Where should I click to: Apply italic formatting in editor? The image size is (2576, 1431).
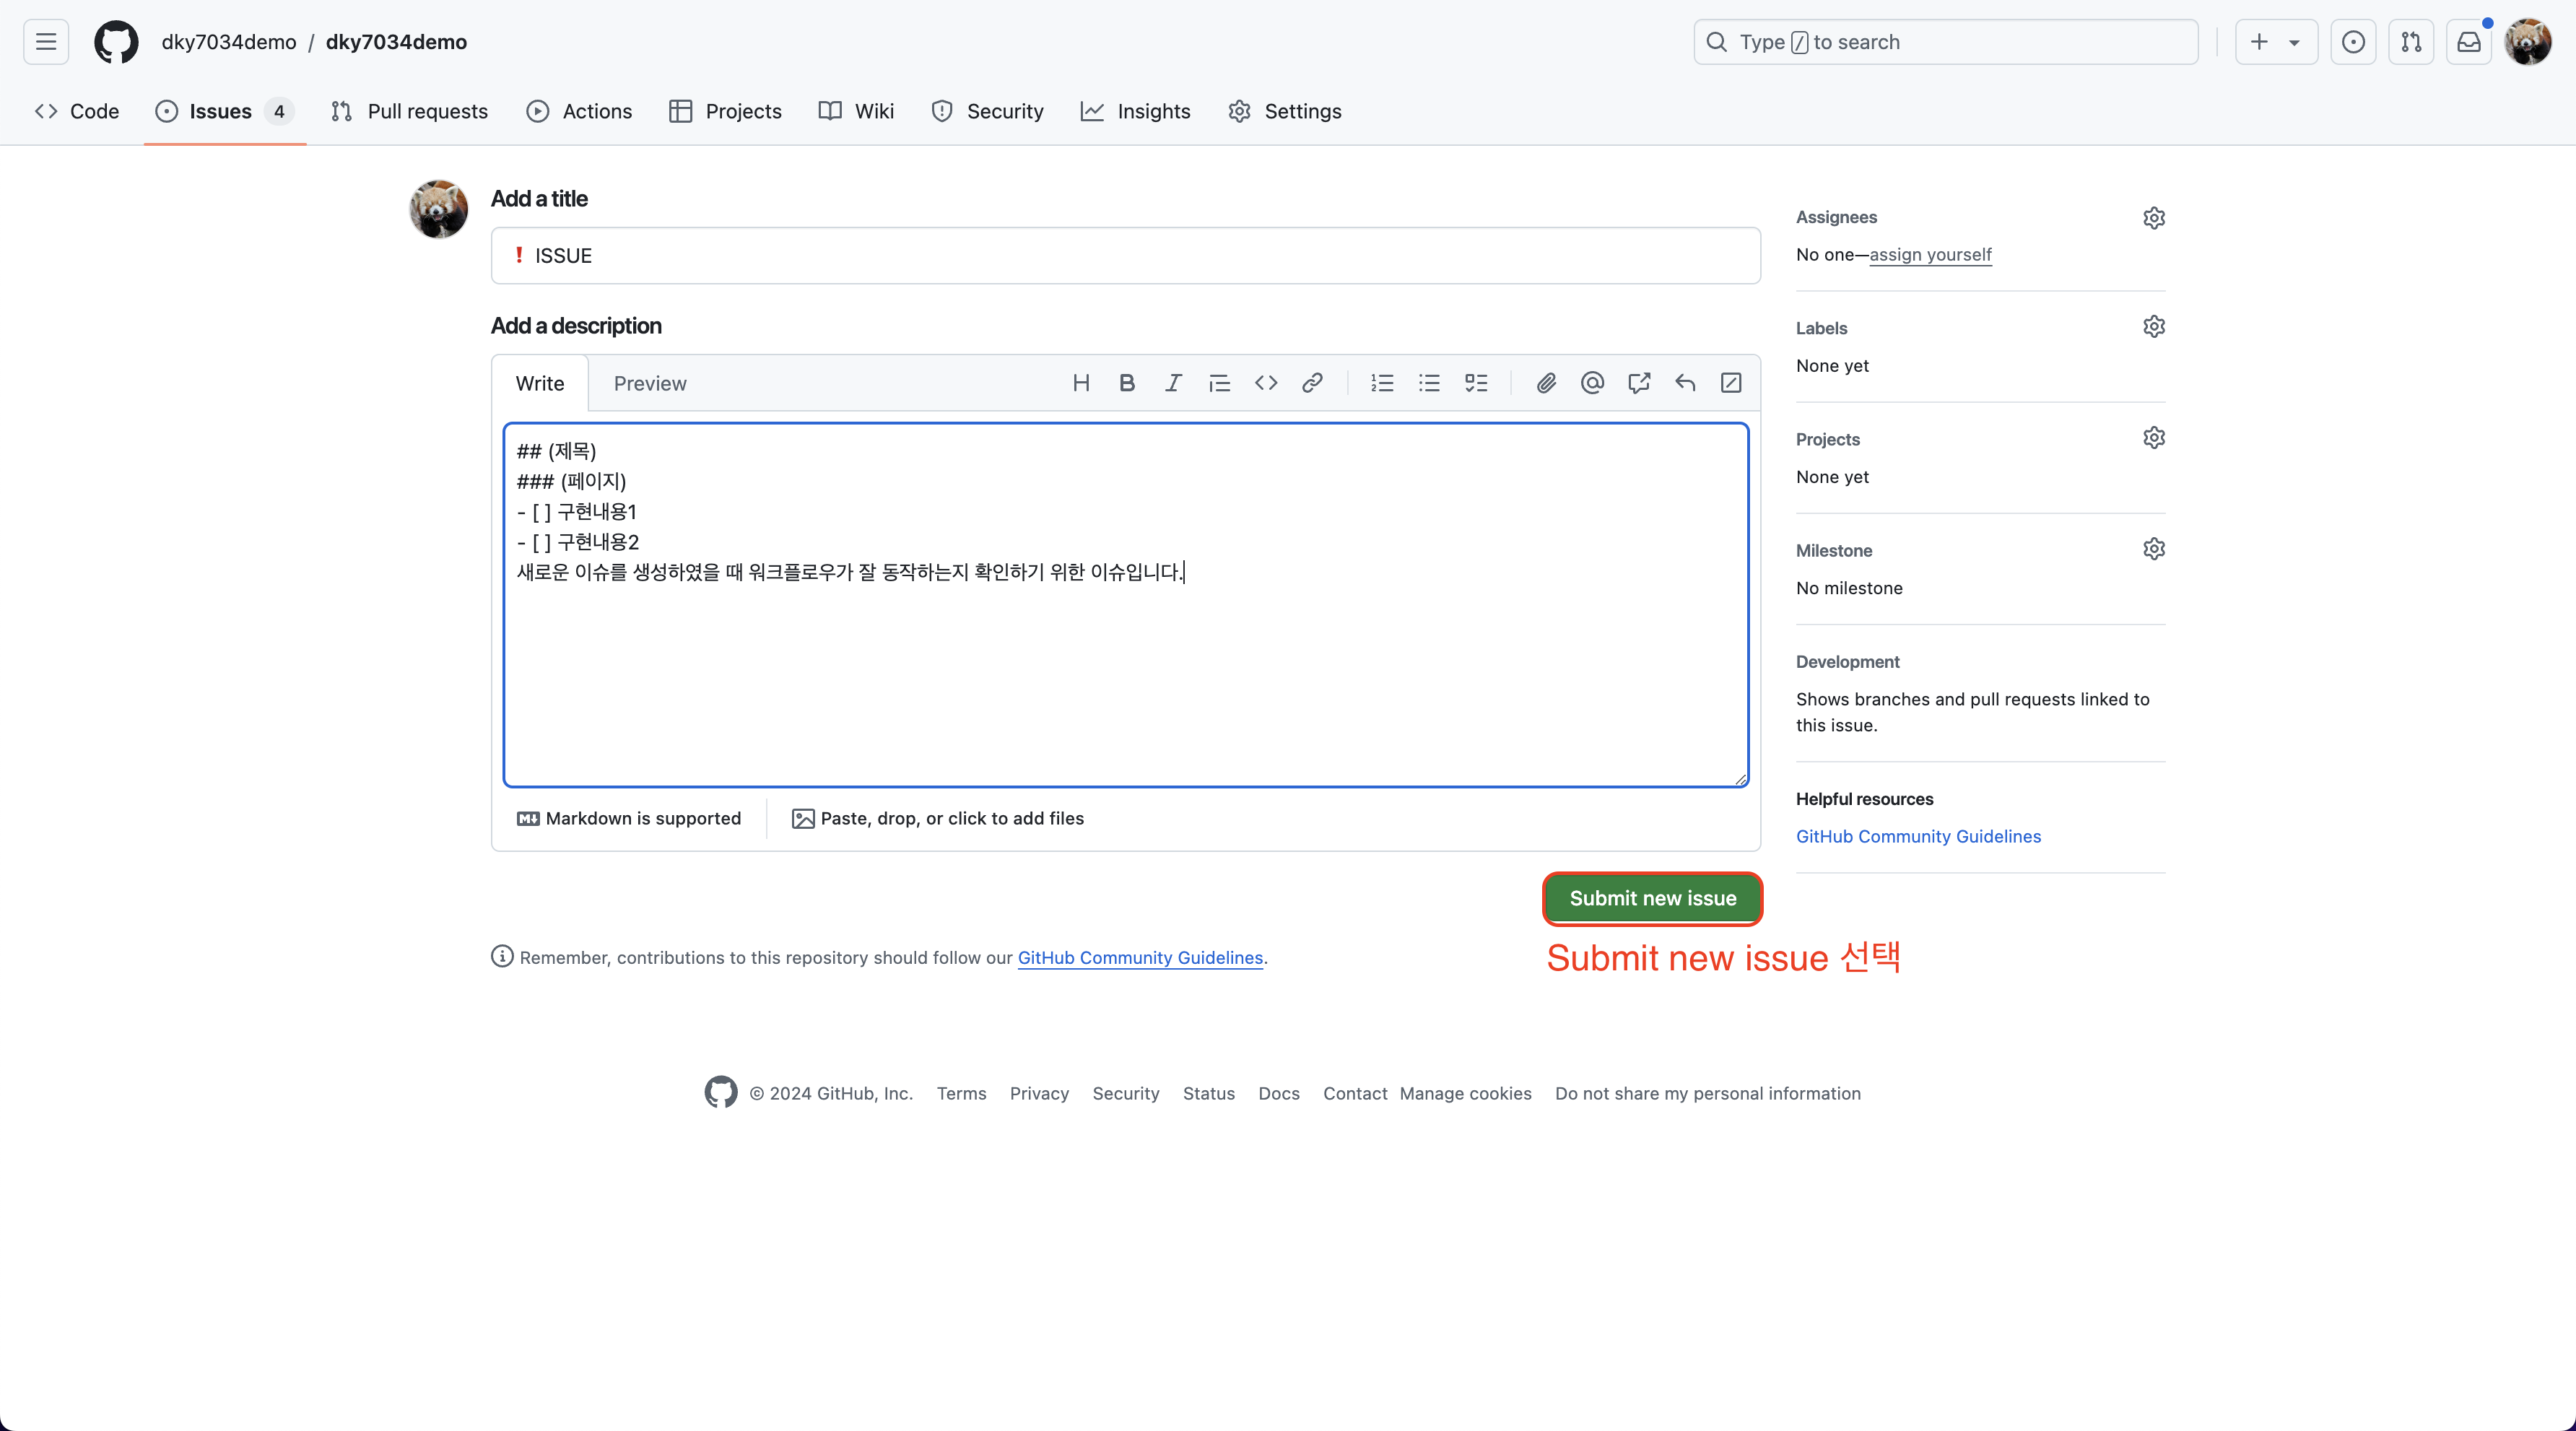coord(1173,383)
